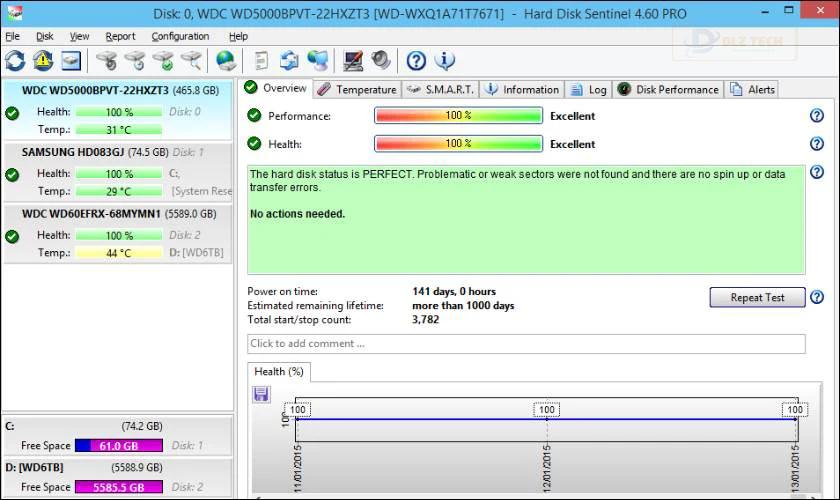This screenshot has width=840, height=500.
Task: Switch to the Overview tab
Action: point(276,88)
